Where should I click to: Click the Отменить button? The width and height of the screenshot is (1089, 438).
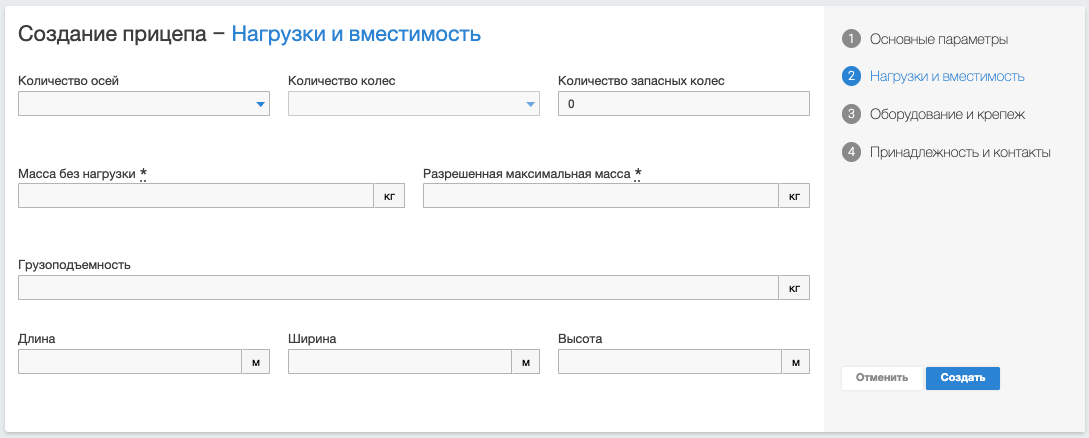(881, 378)
